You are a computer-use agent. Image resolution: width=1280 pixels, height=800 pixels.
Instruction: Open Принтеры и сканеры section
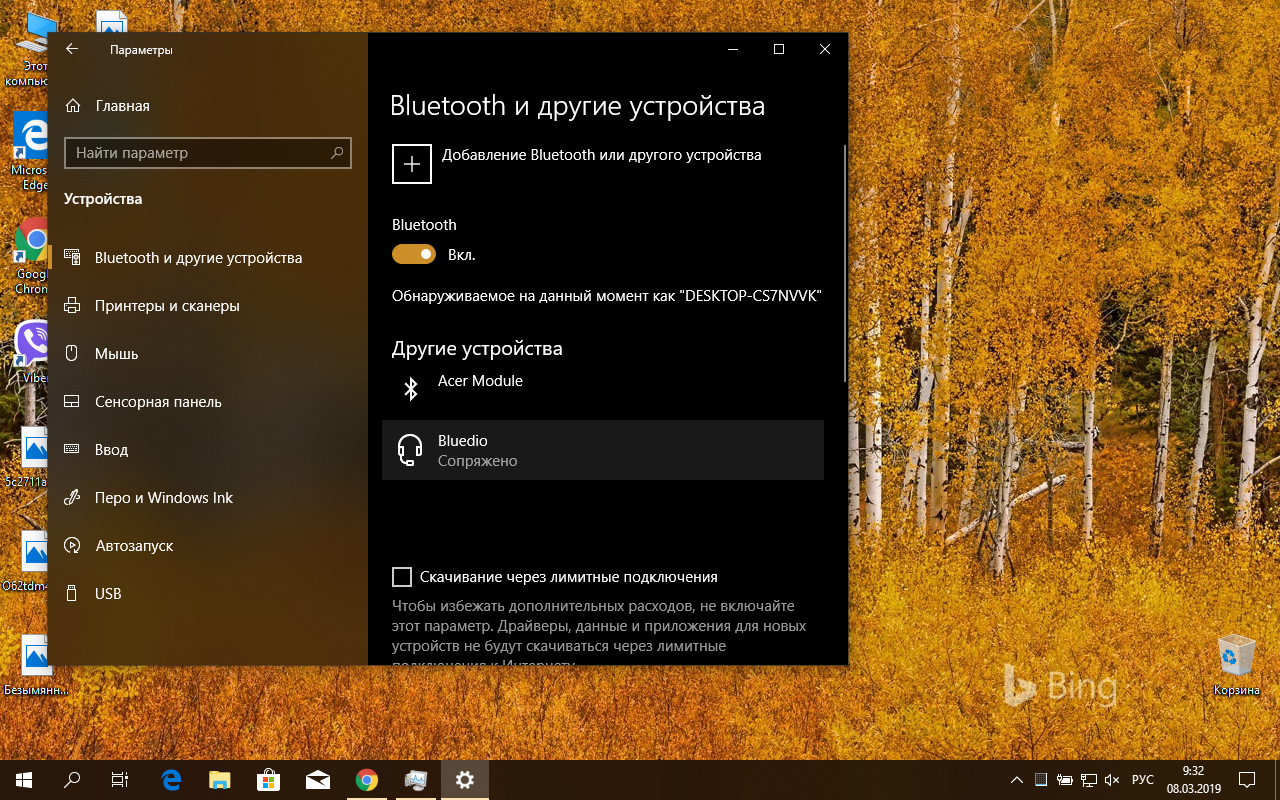[208, 306]
